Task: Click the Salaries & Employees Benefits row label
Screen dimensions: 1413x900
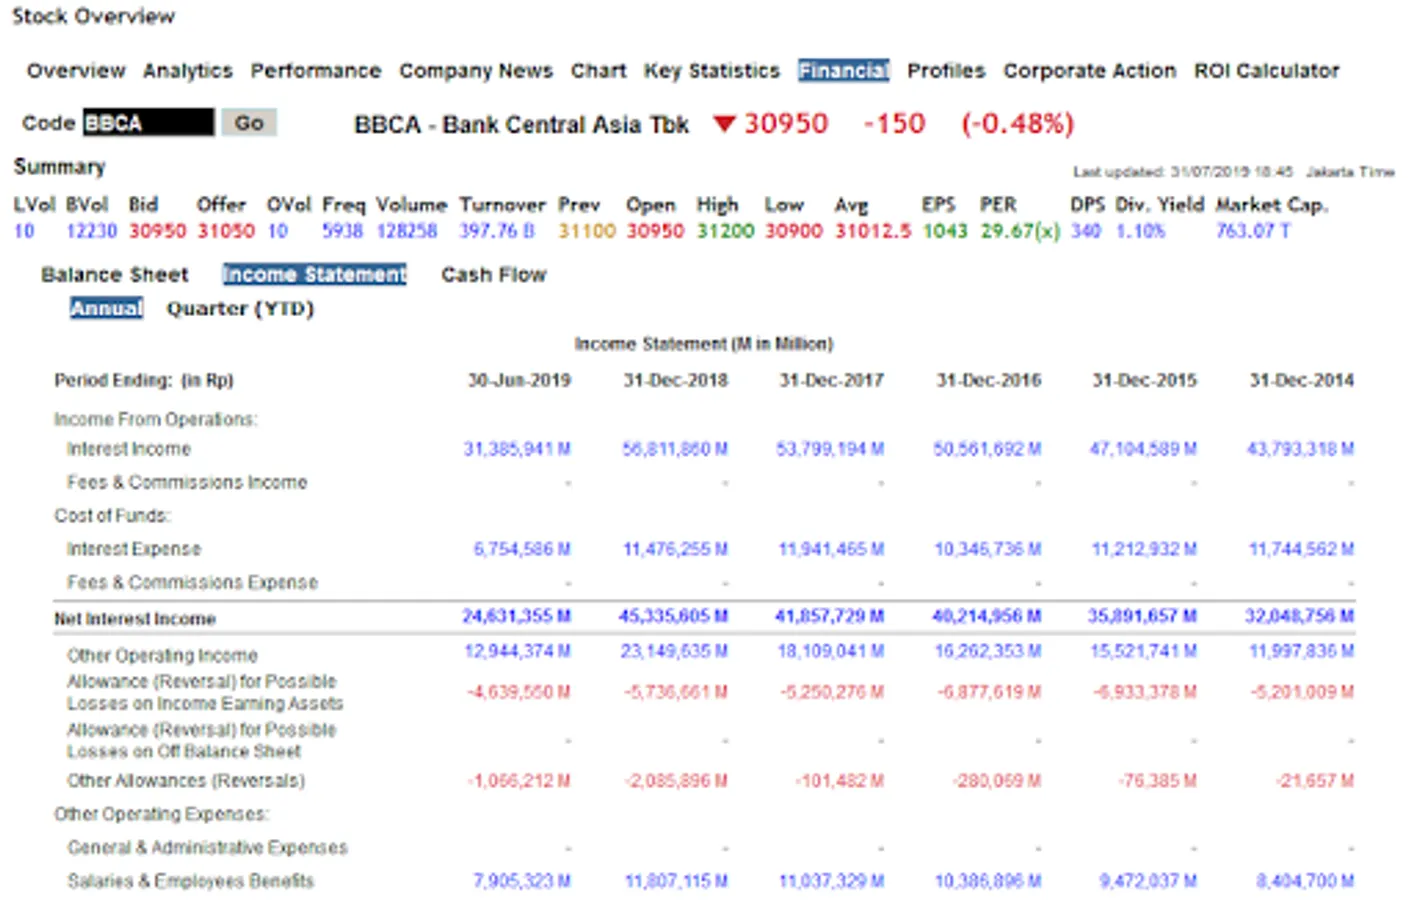Action: tap(191, 881)
